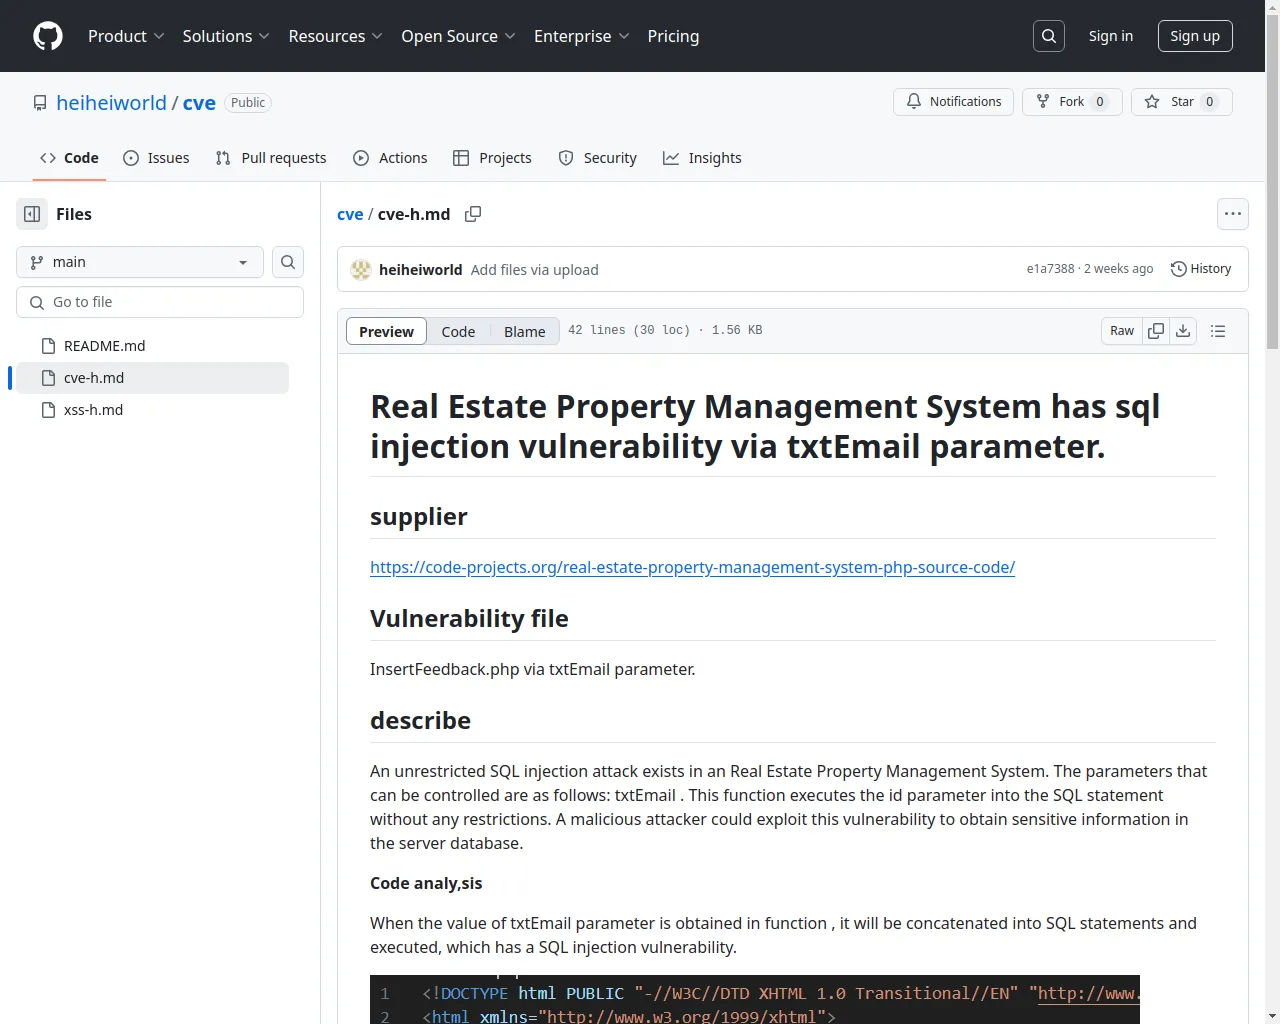Click the supplier heading
Viewport: 1280px width, 1024px height.
click(419, 517)
